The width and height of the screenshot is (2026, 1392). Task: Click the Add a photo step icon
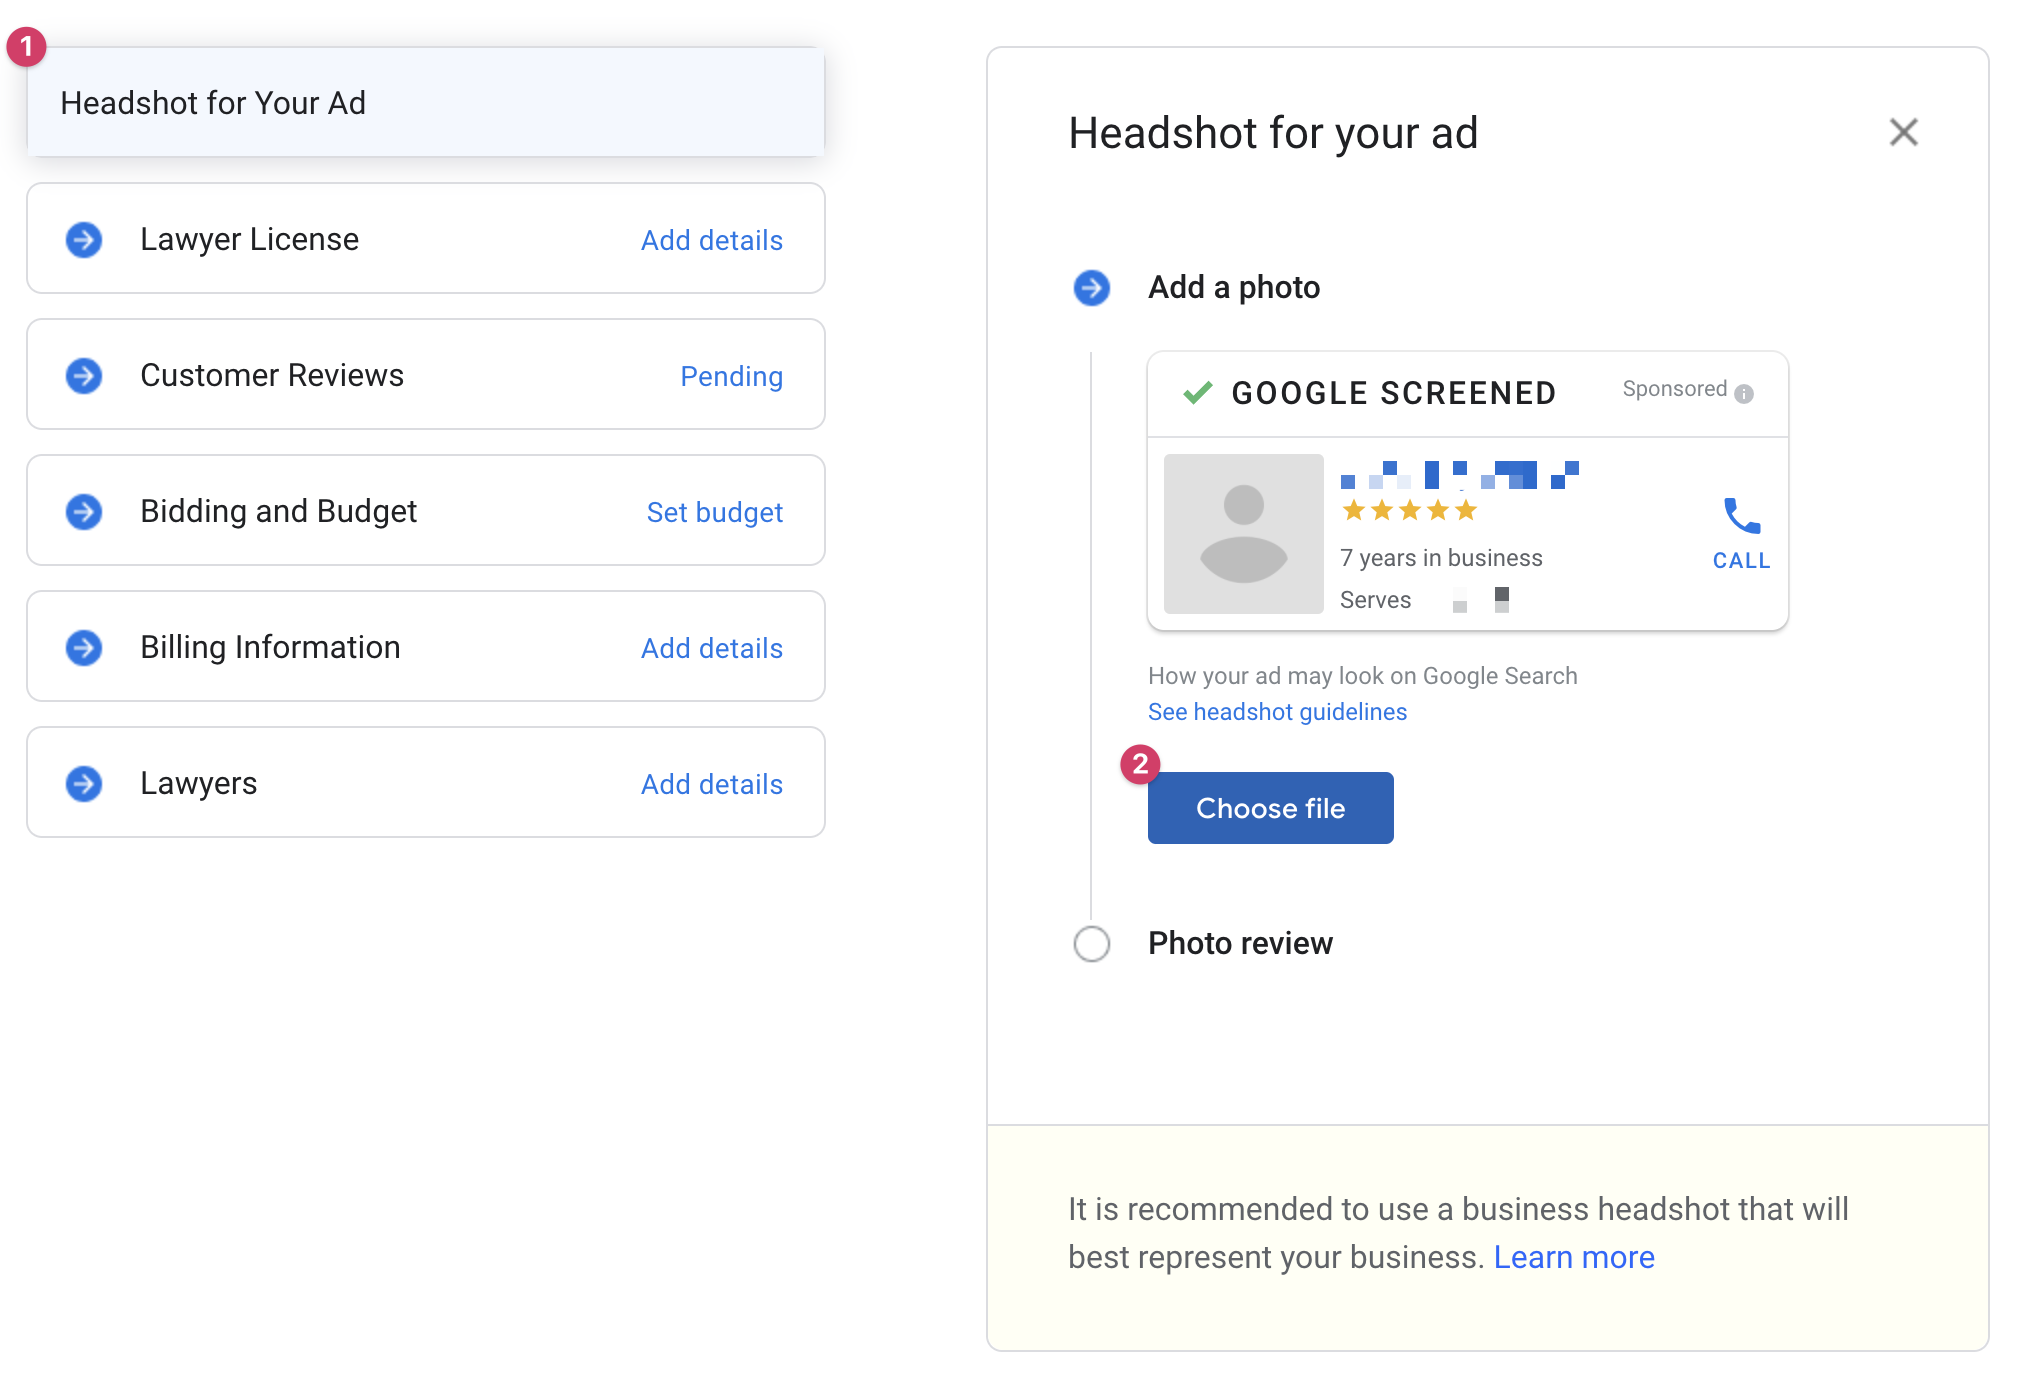(x=1092, y=288)
